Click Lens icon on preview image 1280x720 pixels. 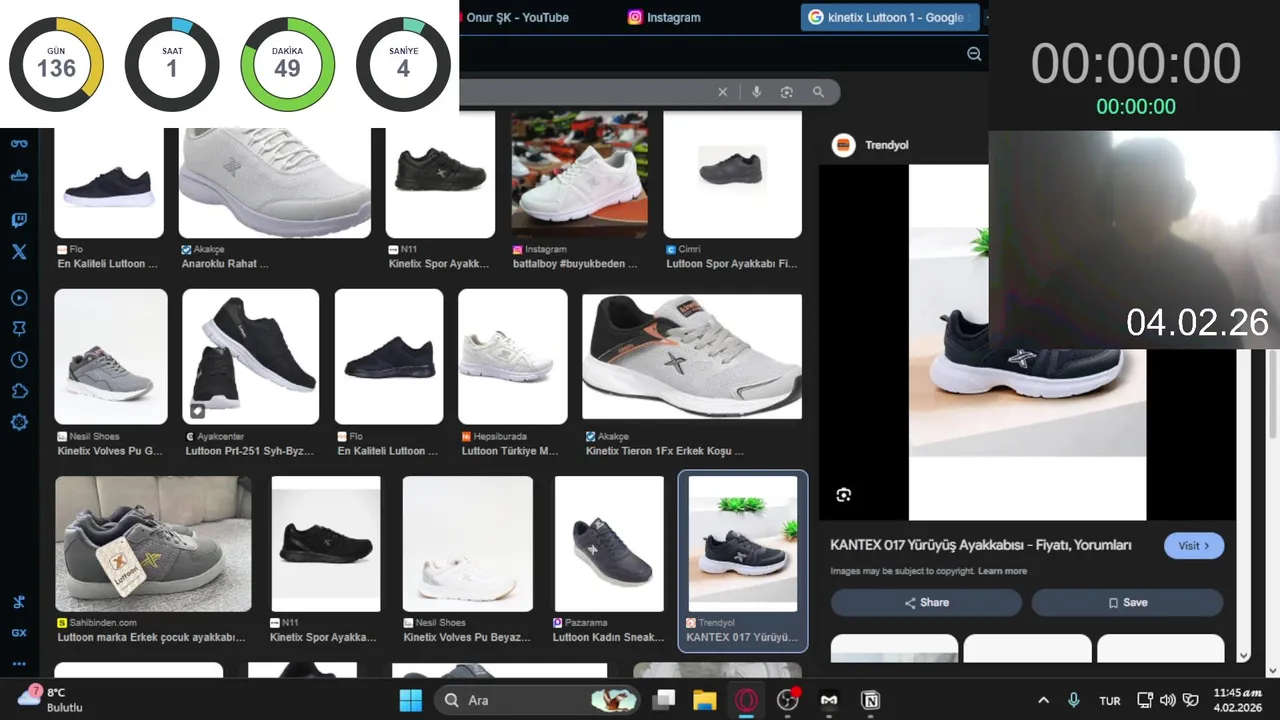pos(844,495)
